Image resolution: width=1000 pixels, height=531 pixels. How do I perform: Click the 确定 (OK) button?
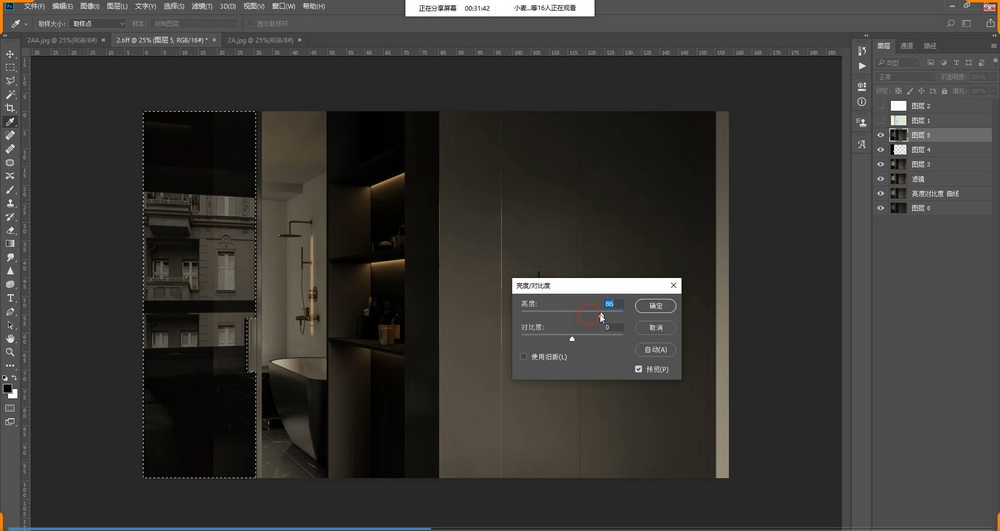[x=655, y=305]
